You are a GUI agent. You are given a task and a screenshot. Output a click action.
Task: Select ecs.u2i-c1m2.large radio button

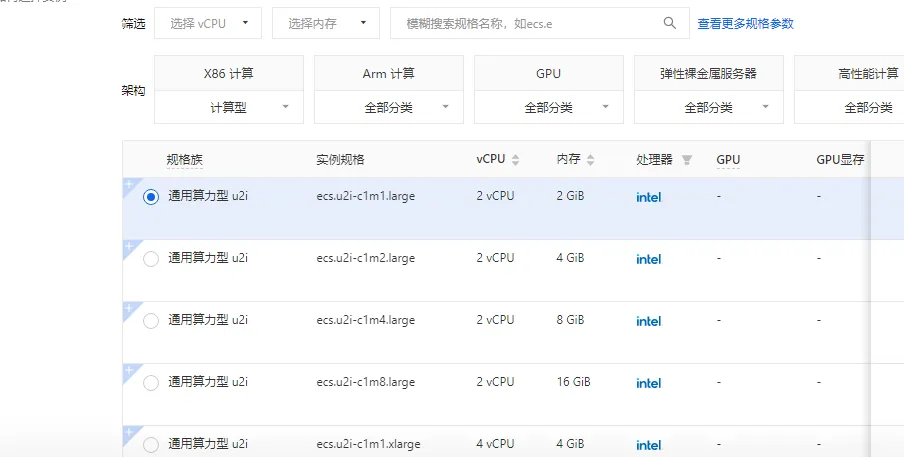(x=150, y=259)
